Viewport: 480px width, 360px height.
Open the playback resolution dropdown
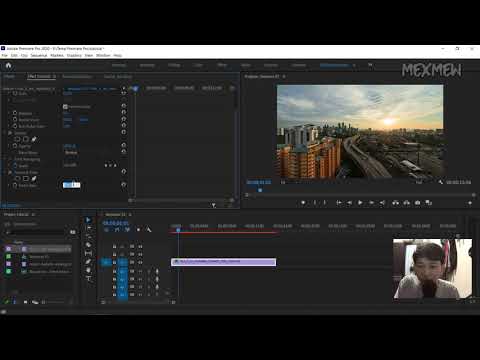tap(419, 182)
